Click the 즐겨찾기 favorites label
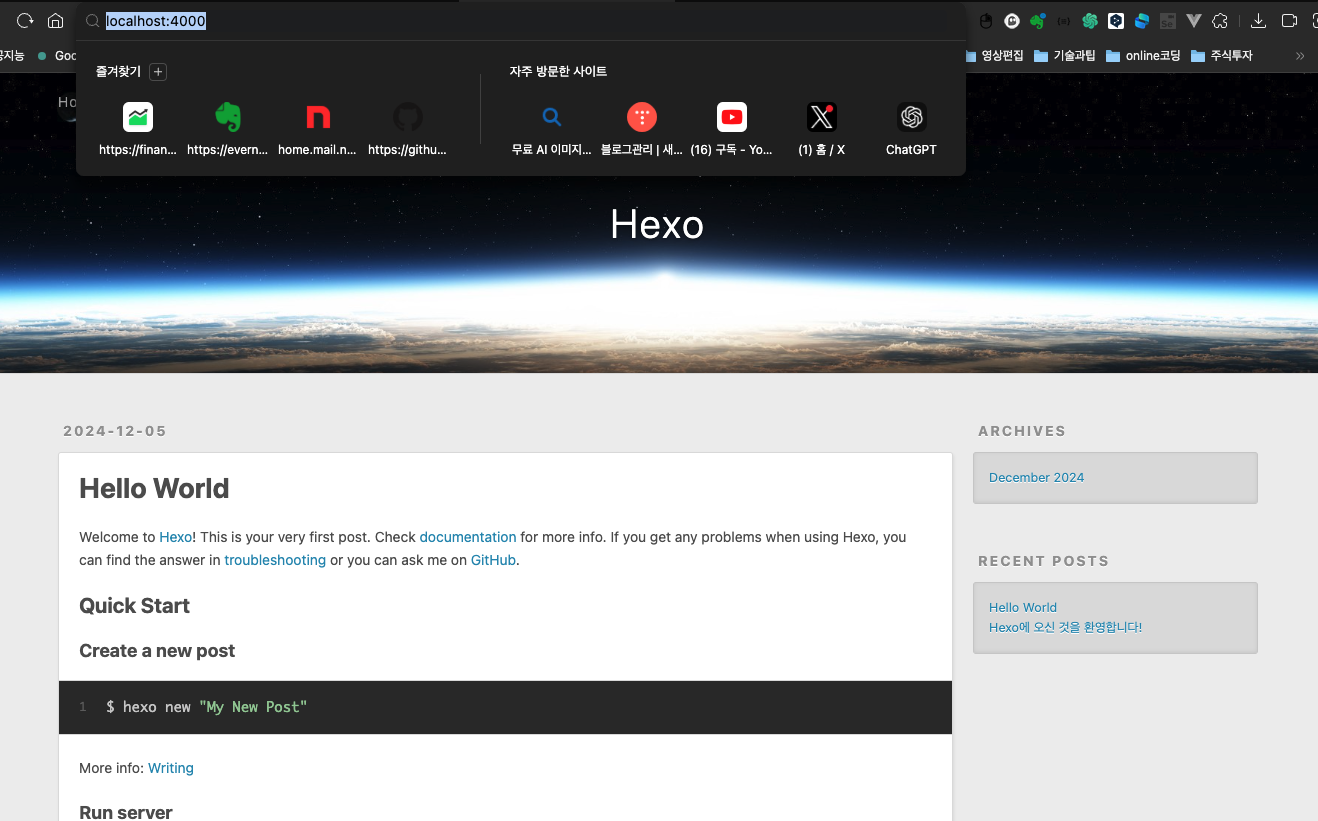 118,72
